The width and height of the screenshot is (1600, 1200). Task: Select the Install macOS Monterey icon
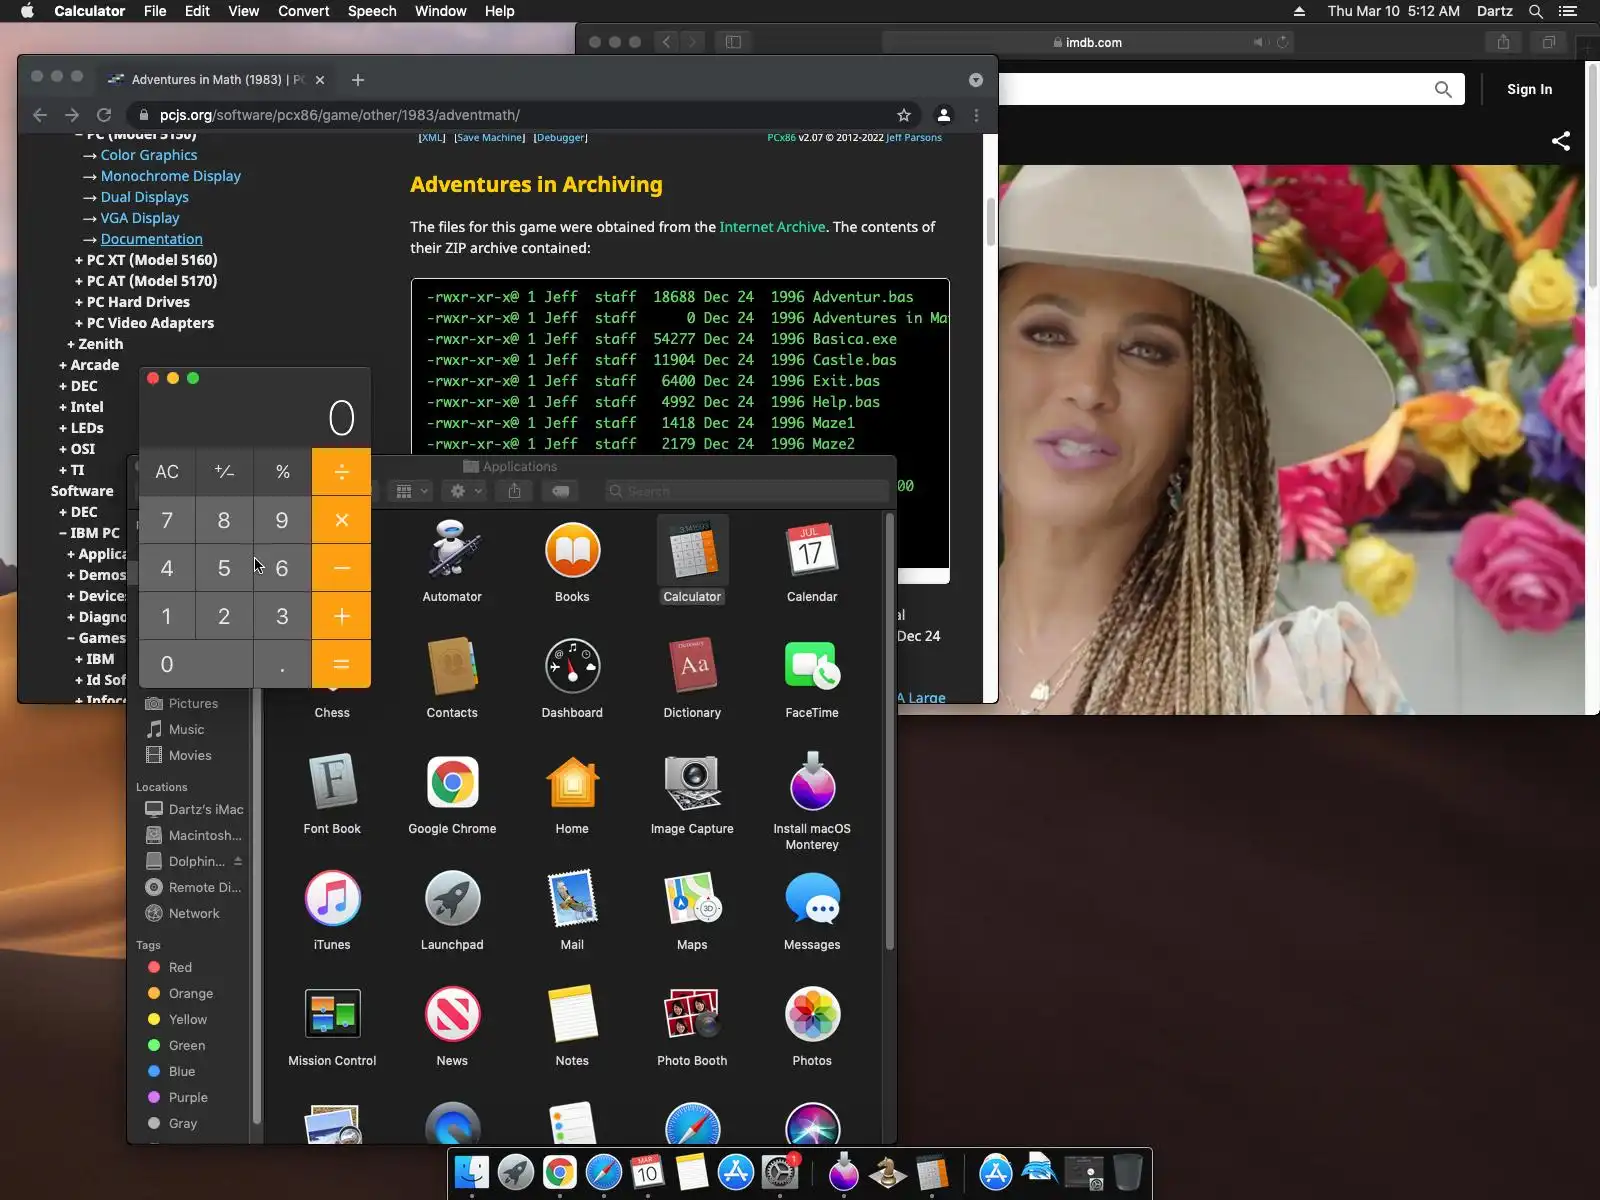pyautogui.click(x=812, y=782)
